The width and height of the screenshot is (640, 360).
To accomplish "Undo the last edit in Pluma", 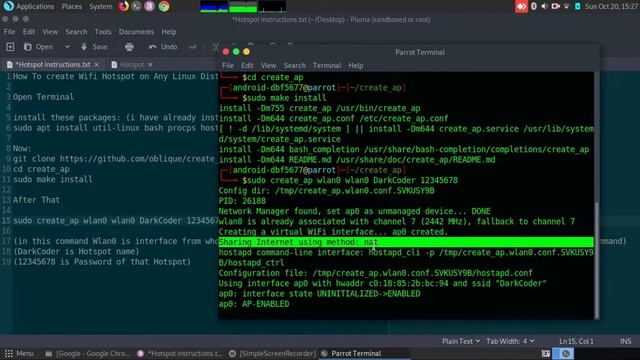I will tap(163, 47).
